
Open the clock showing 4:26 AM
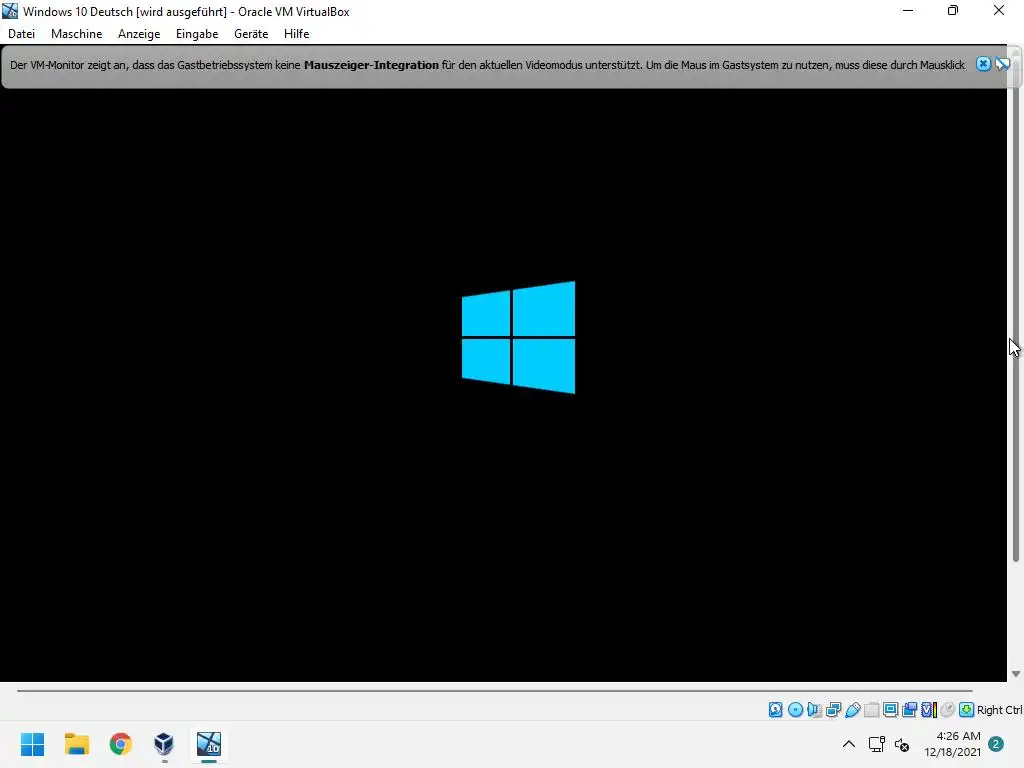pyautogui.click(x=952, y=744)
